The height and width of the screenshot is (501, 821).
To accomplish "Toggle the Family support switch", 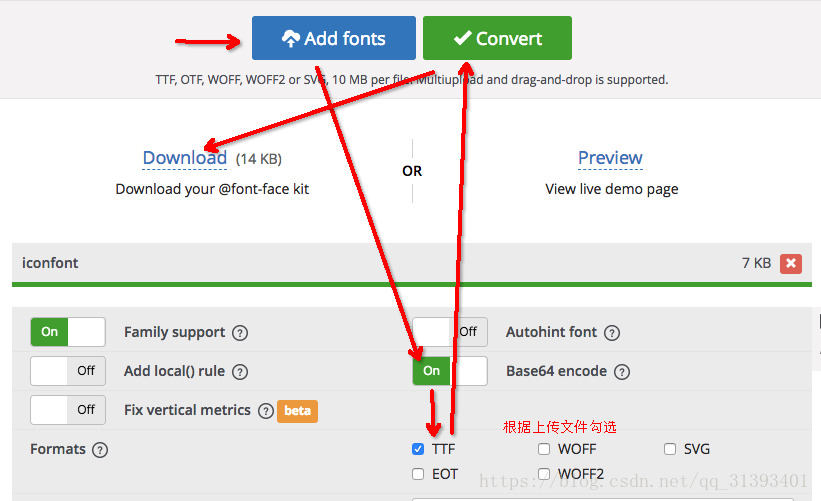I will coord(67,332).
